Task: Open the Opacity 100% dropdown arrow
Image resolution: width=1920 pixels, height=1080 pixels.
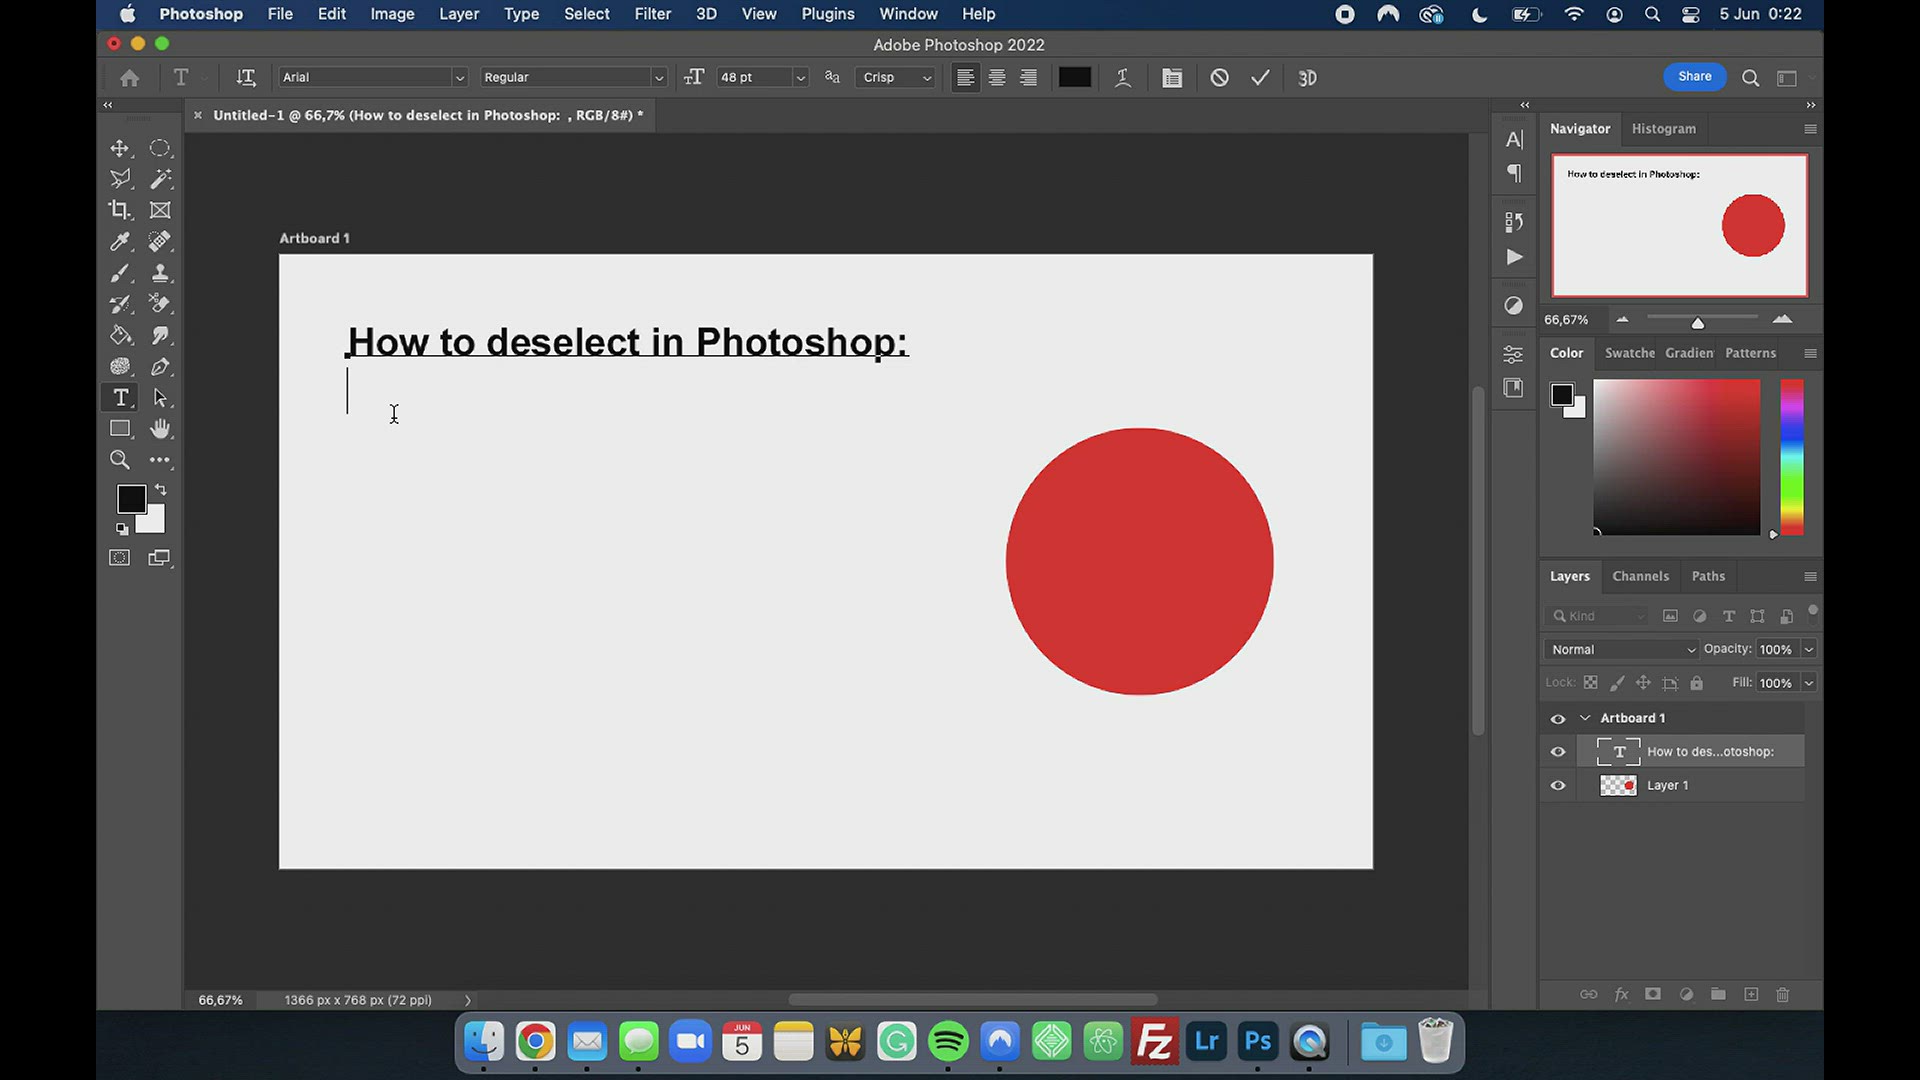Action: coord(1808,649)
